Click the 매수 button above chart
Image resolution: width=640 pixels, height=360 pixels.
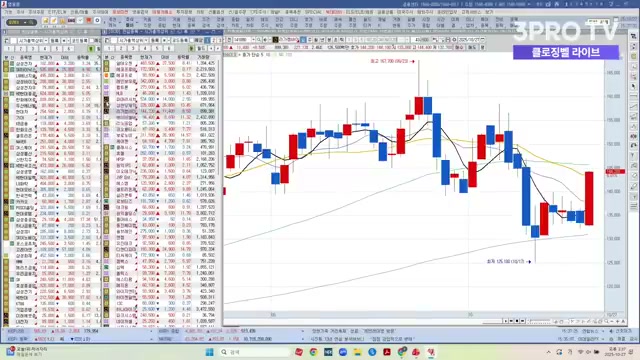point(459,47)
